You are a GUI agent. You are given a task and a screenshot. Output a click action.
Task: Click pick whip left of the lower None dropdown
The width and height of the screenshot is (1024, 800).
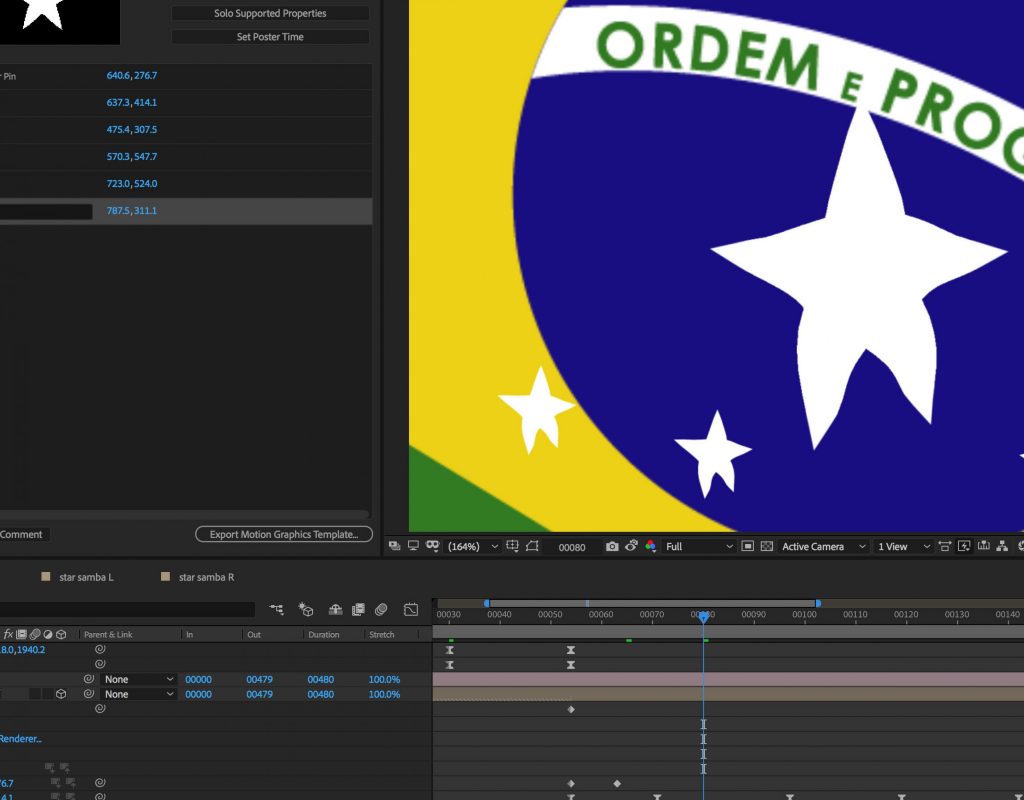(x=89, y=694)
